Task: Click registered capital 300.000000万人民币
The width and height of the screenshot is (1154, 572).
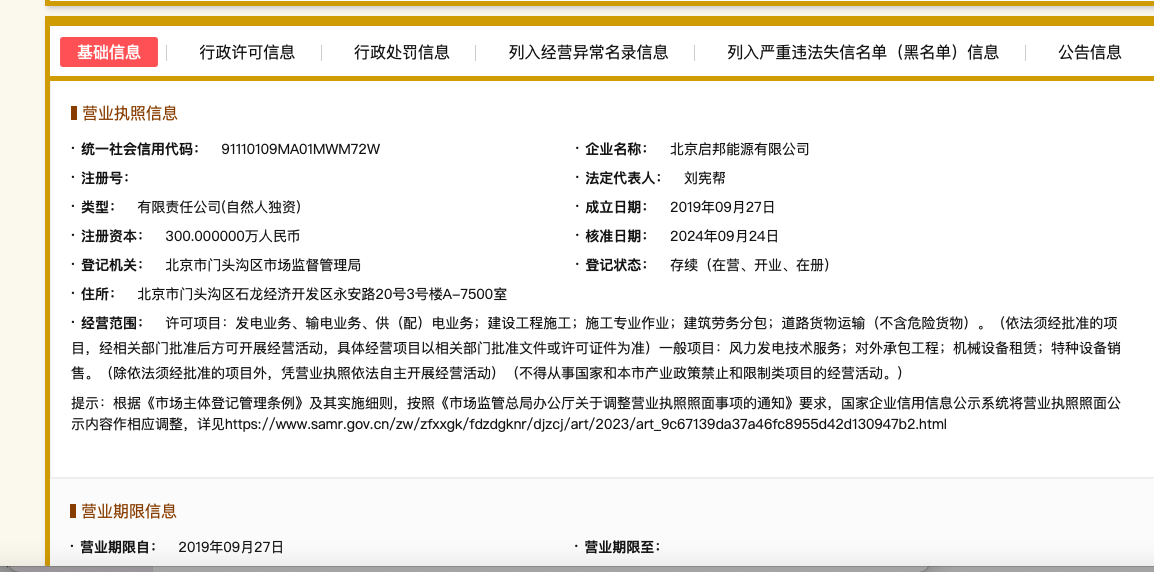Action: [x=233, y=236]
